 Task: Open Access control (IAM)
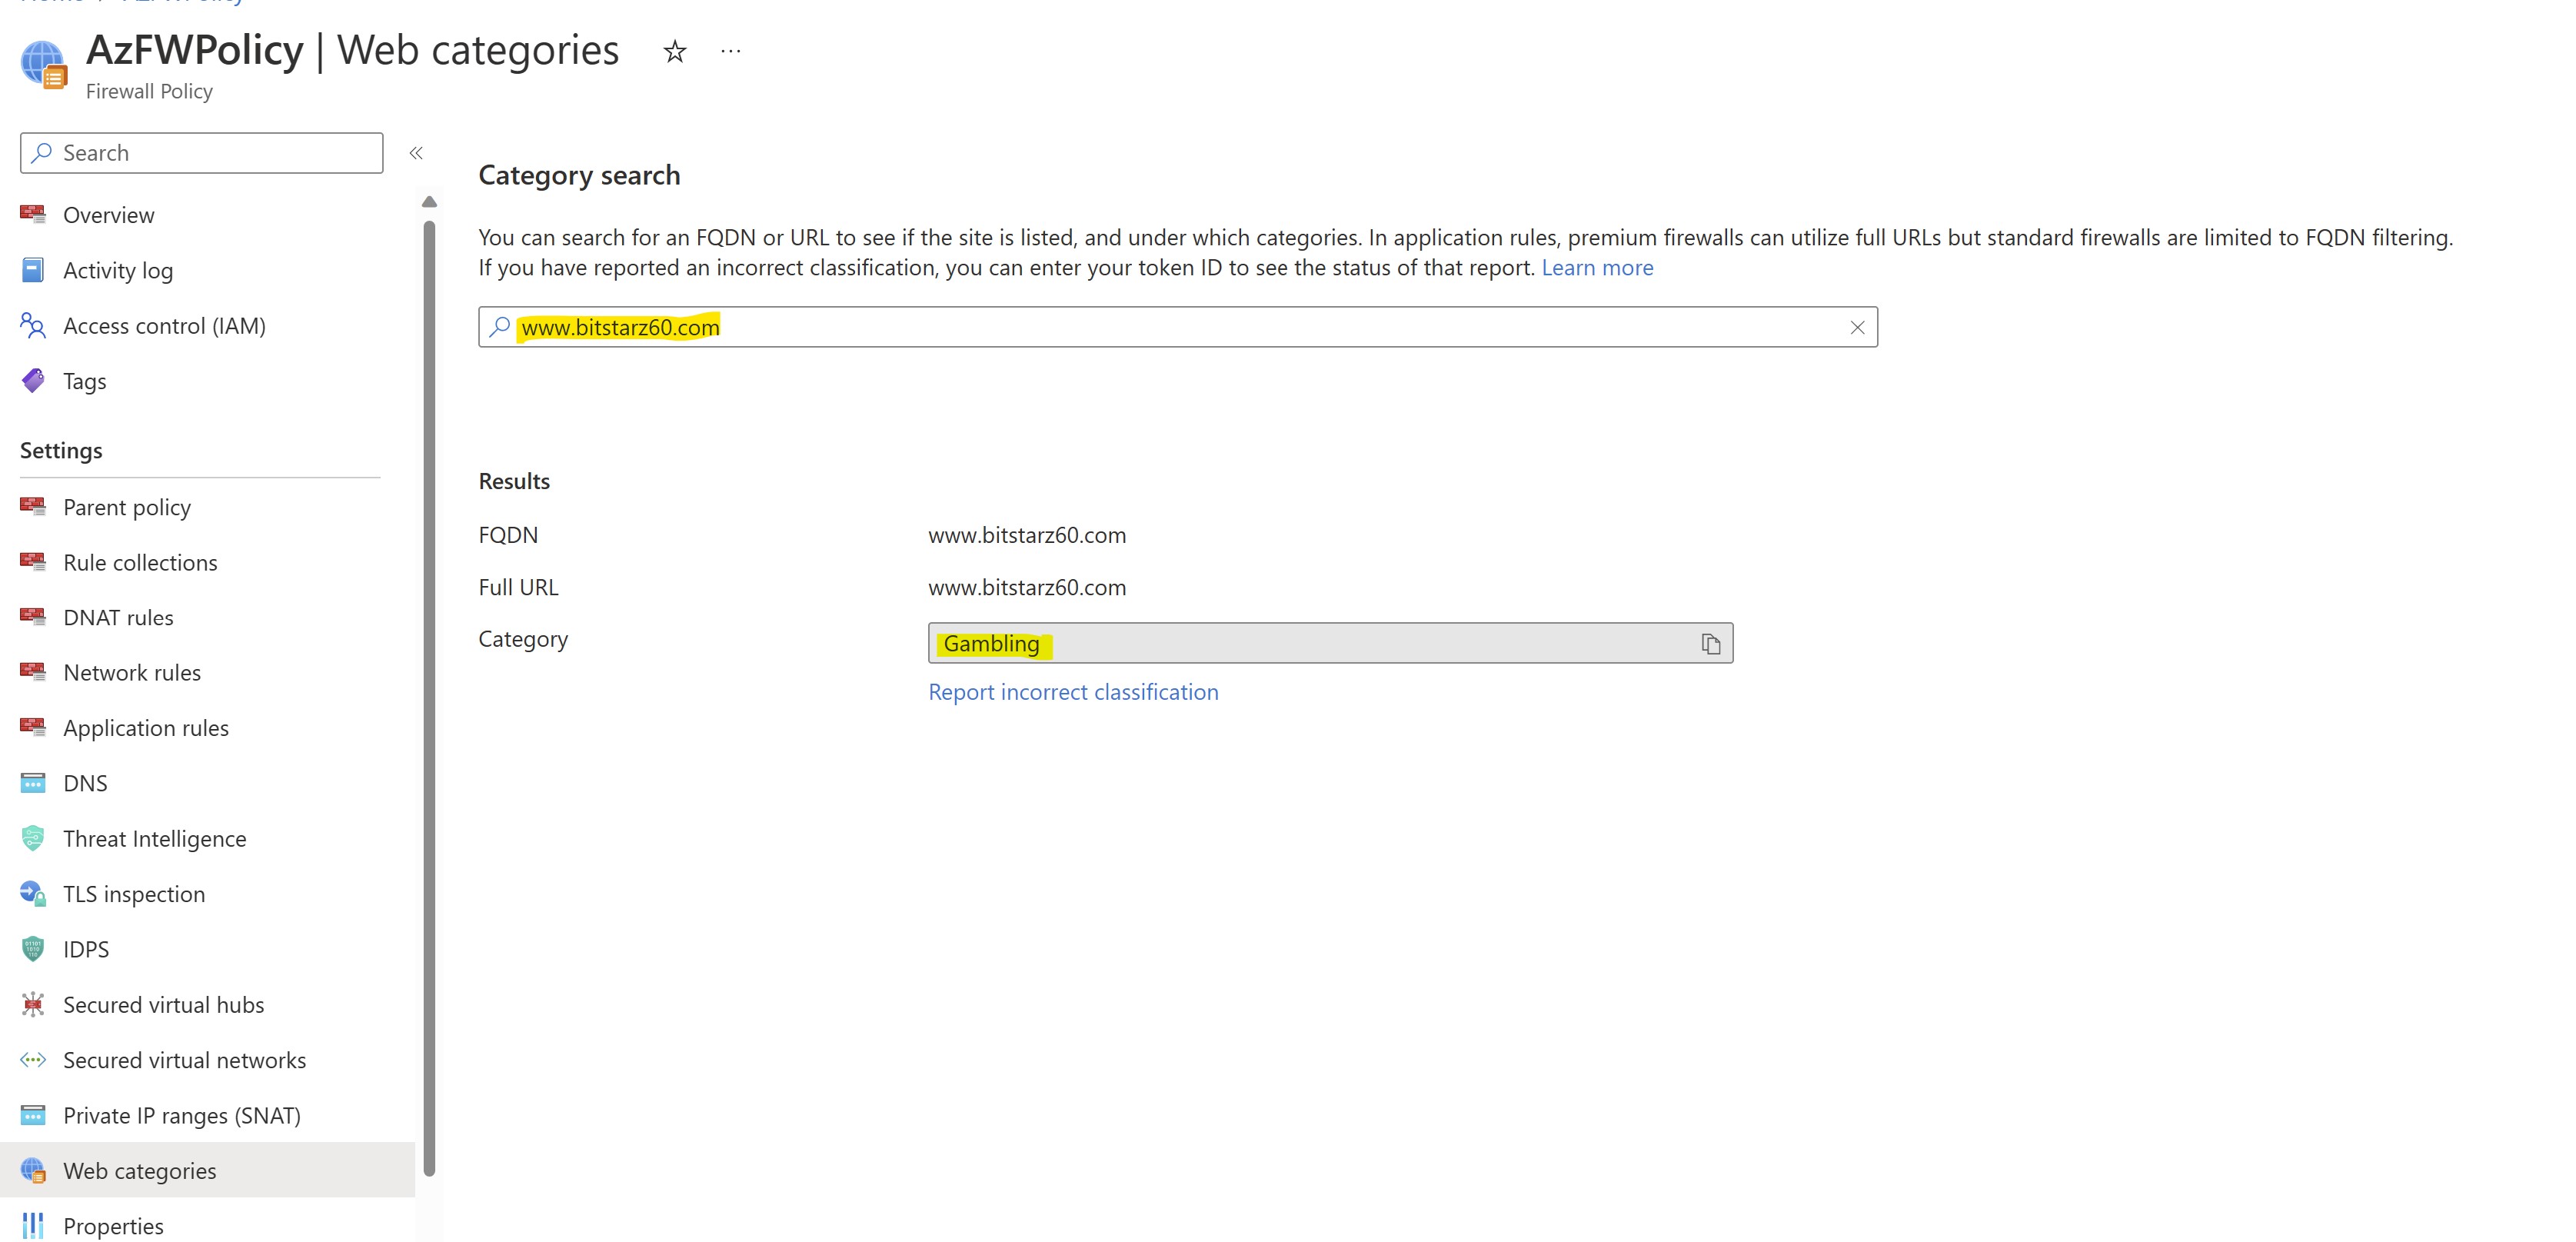[164, 326]
